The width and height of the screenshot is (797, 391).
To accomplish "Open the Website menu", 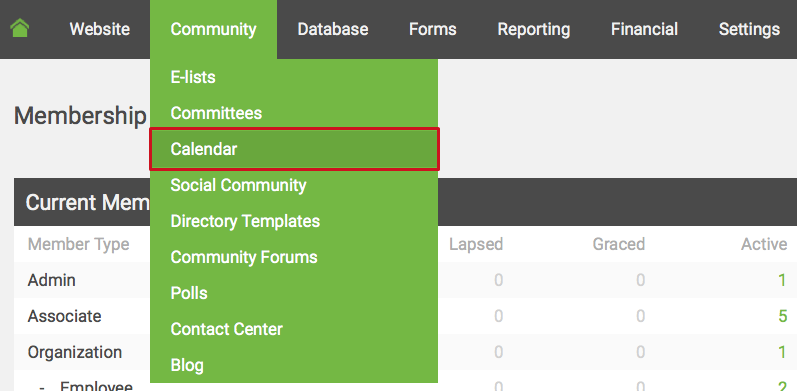I will point(100,29).
